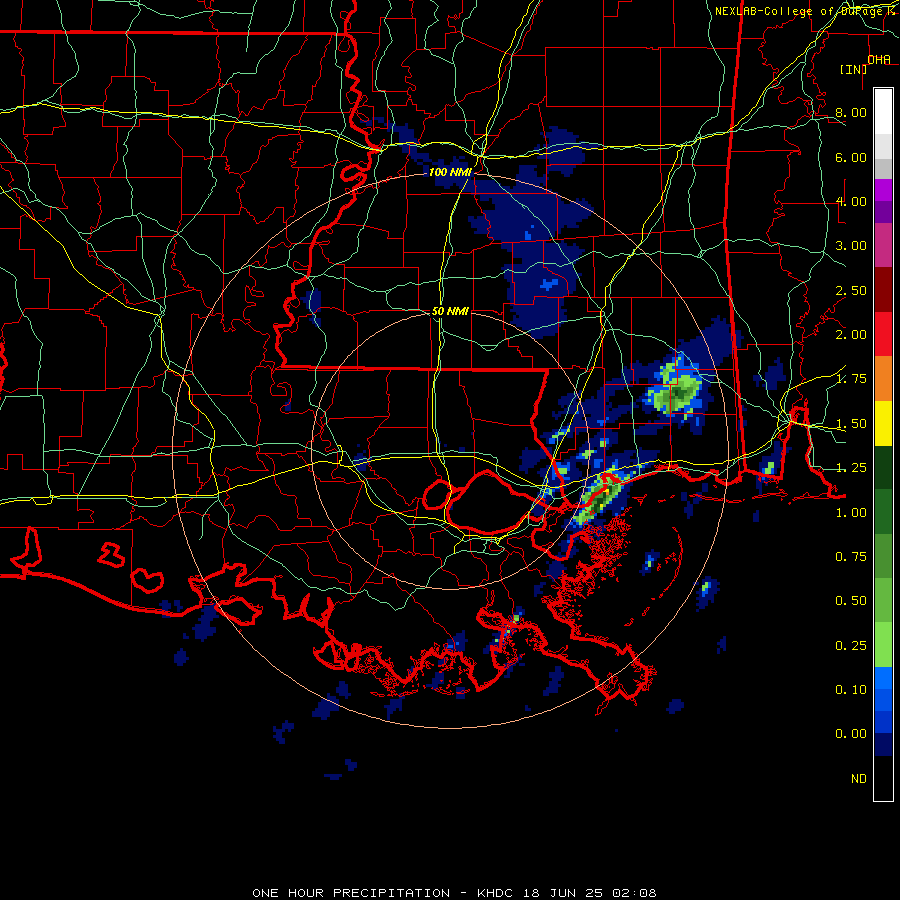Click the 3.00 legend value
The width and height of the screenshot is (900, 900).
coord(851,246)
